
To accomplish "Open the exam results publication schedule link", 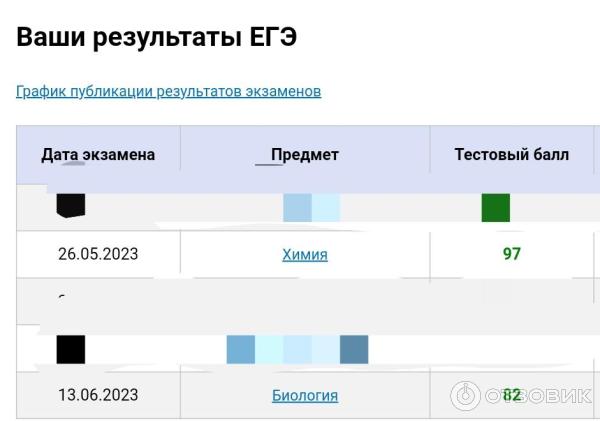I will tap(168, 91).
